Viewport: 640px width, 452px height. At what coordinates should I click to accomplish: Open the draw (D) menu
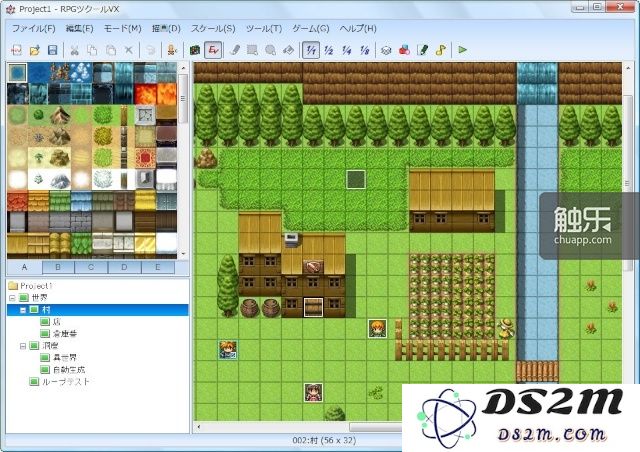(166, 29)
